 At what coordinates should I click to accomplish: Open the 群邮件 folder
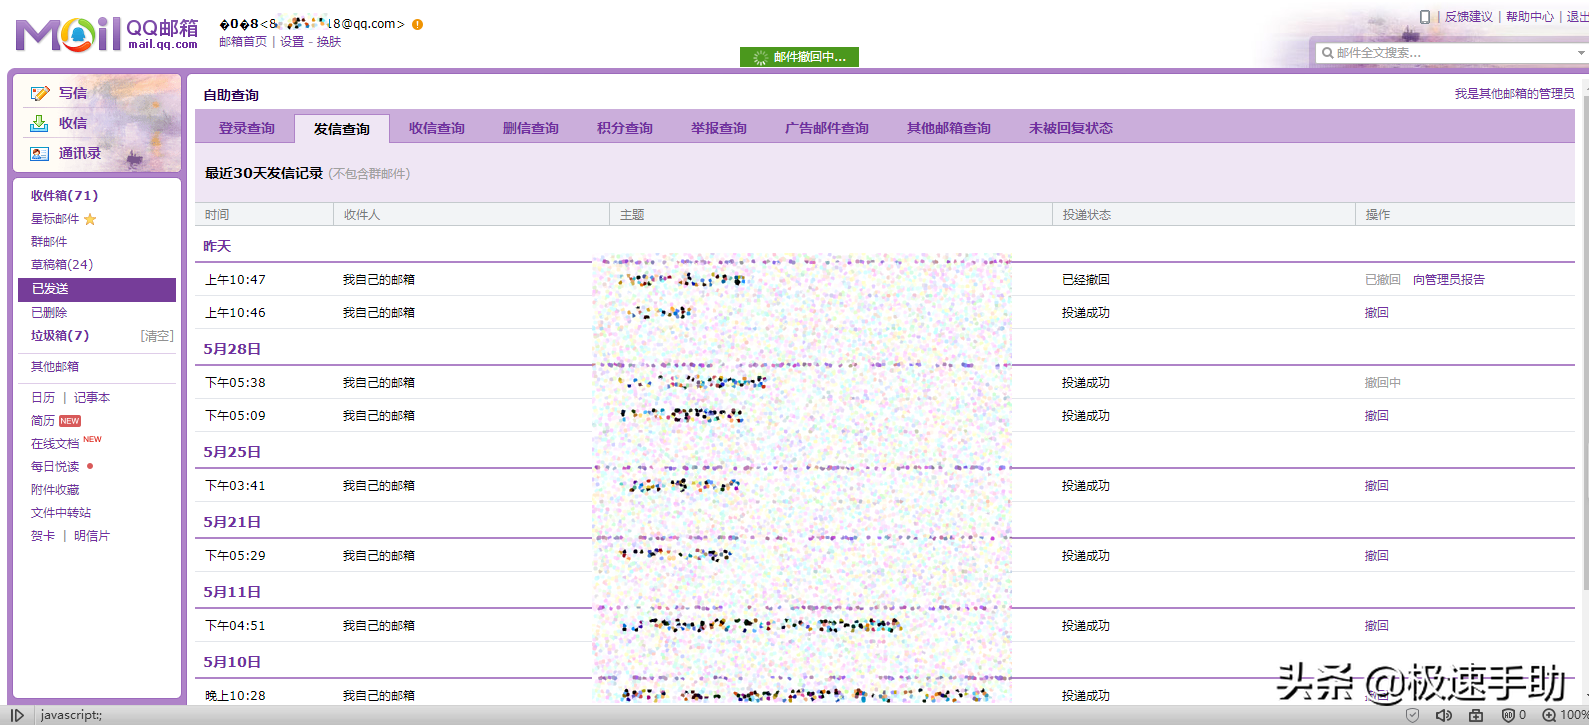click(49, 242)
